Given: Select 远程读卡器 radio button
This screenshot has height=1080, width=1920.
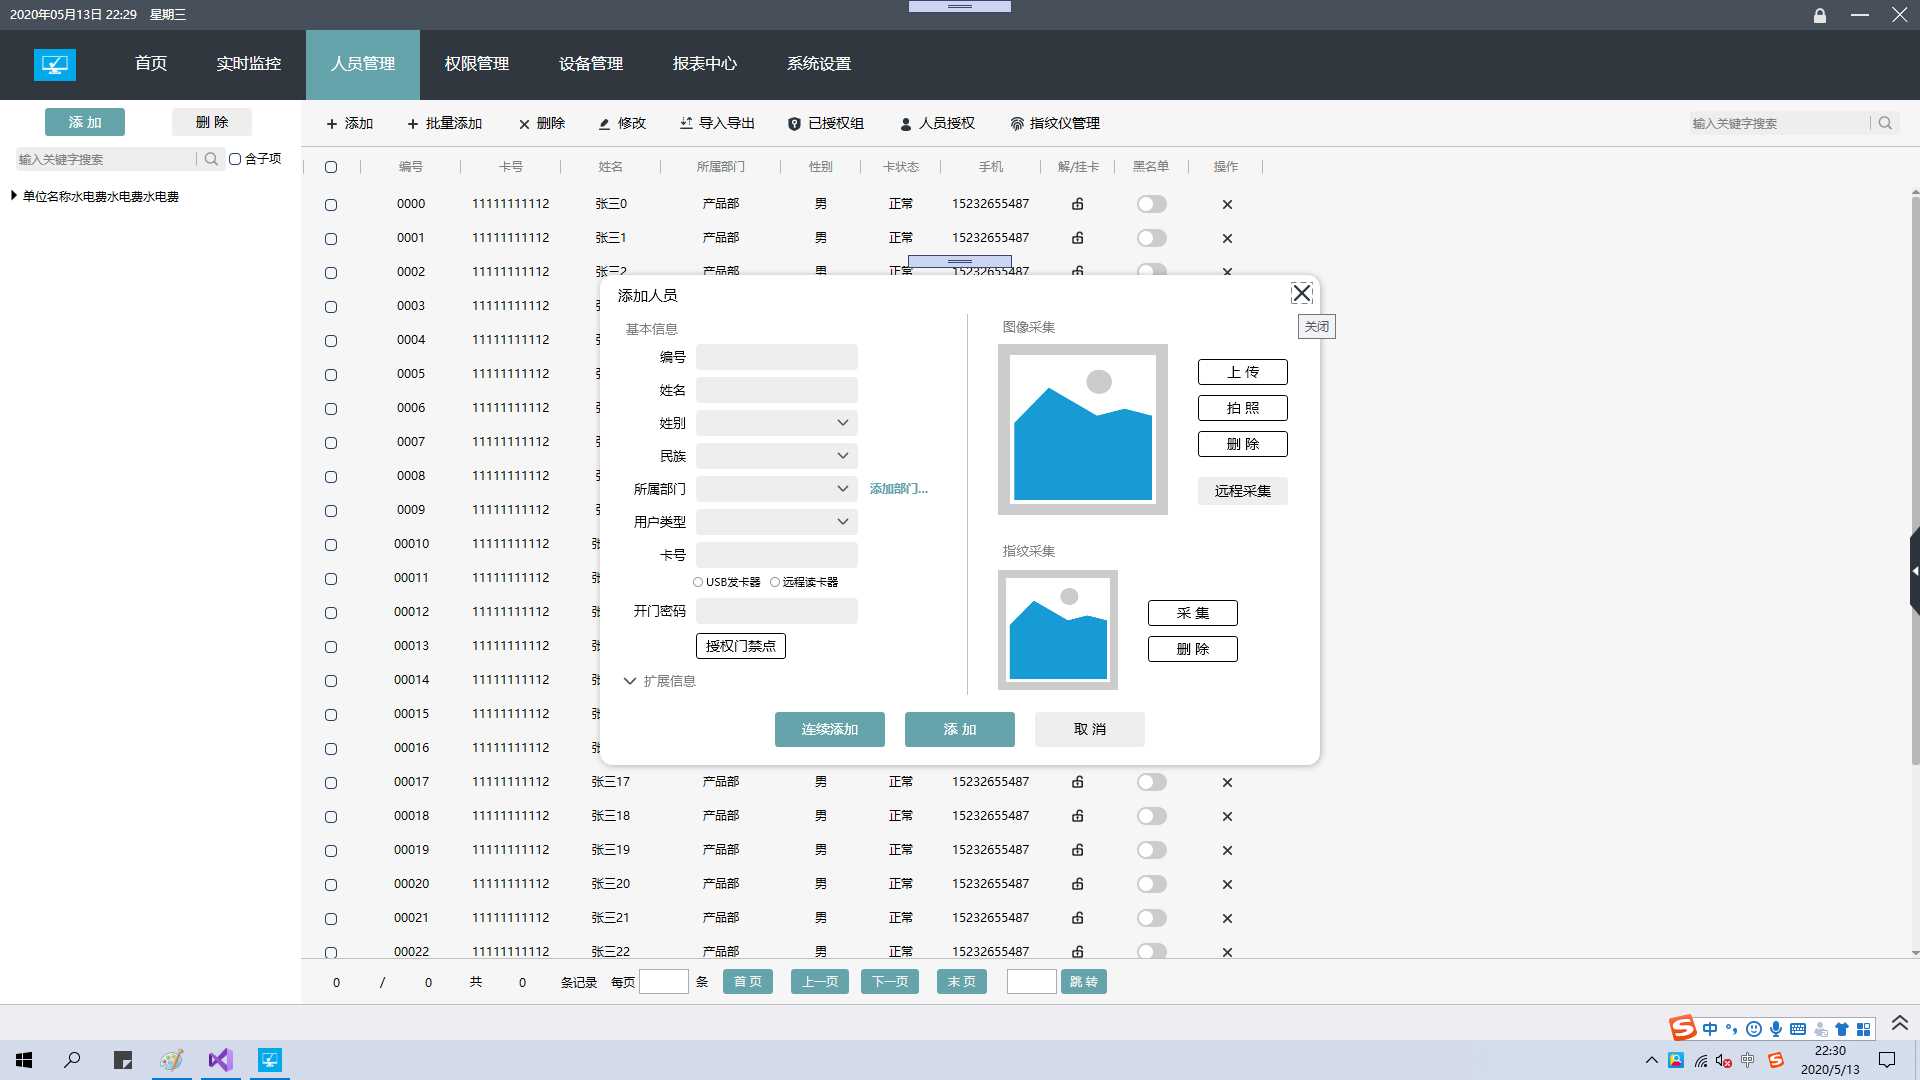Looking at the screenshot, I should click(775, 582).
